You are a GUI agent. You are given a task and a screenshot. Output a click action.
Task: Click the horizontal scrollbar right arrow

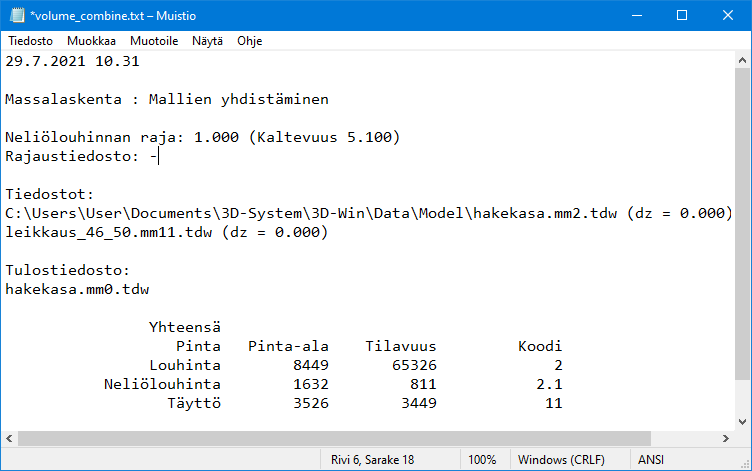pos(725,439)
